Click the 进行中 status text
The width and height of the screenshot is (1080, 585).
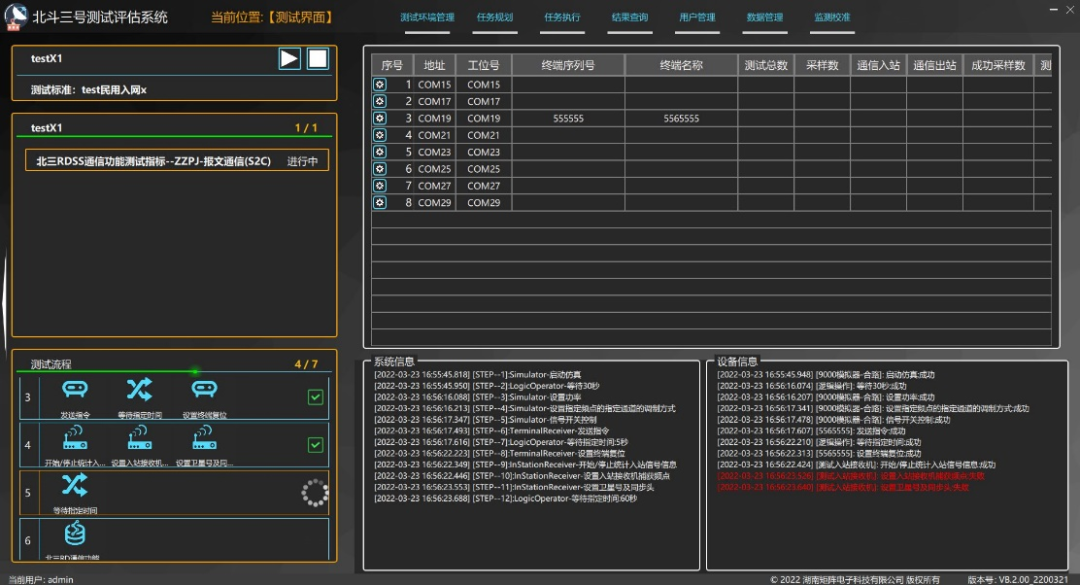pos(302,161)
